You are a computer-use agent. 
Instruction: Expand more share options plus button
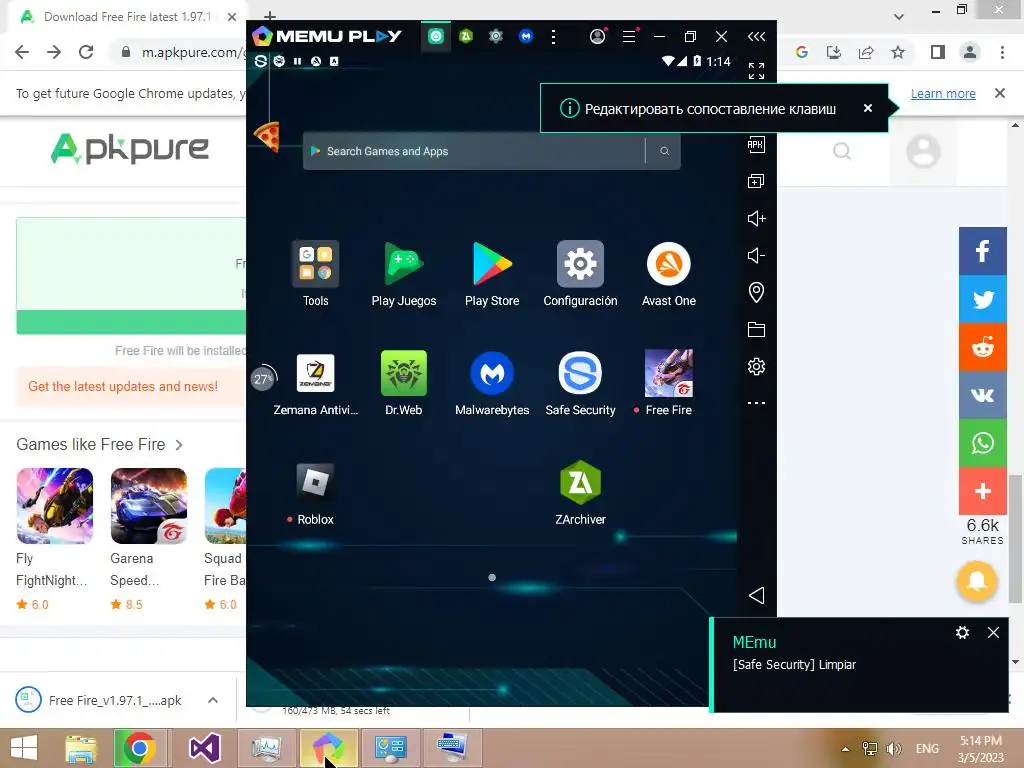pos(982,490)
